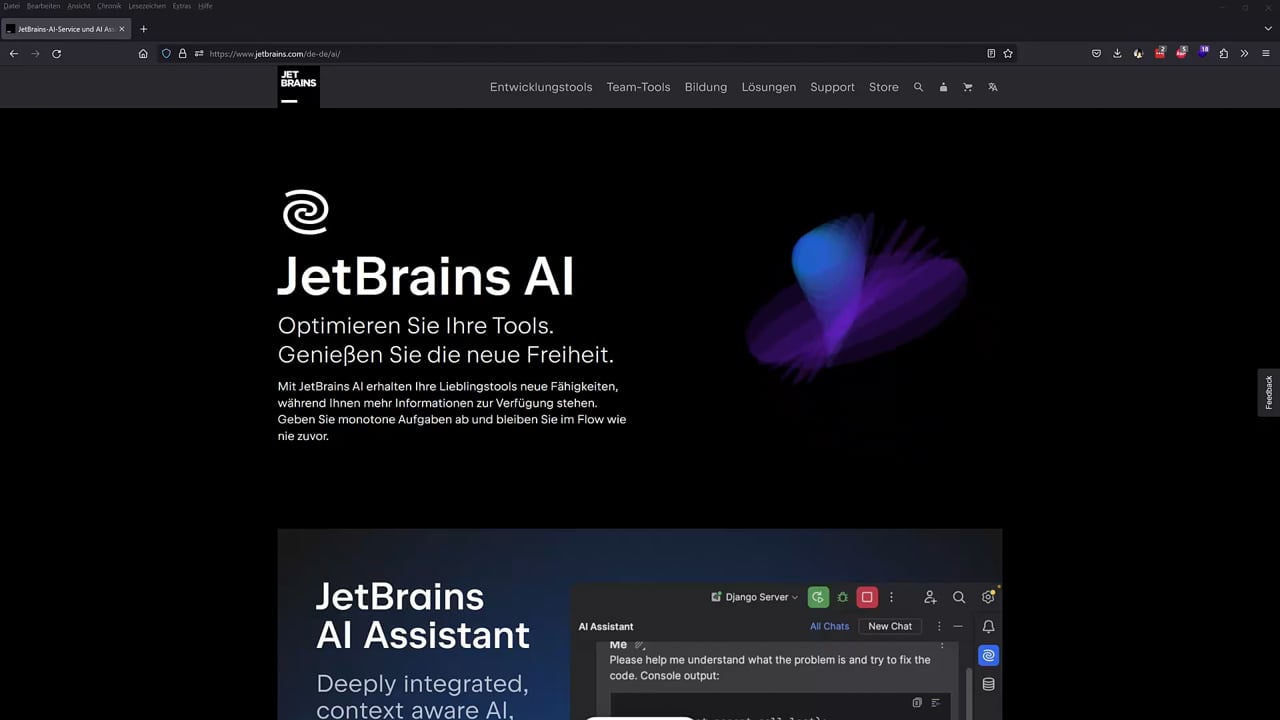Click the JetBrains logo in site header
Viewport: 1280px width, 720px height.
point(298,87)
